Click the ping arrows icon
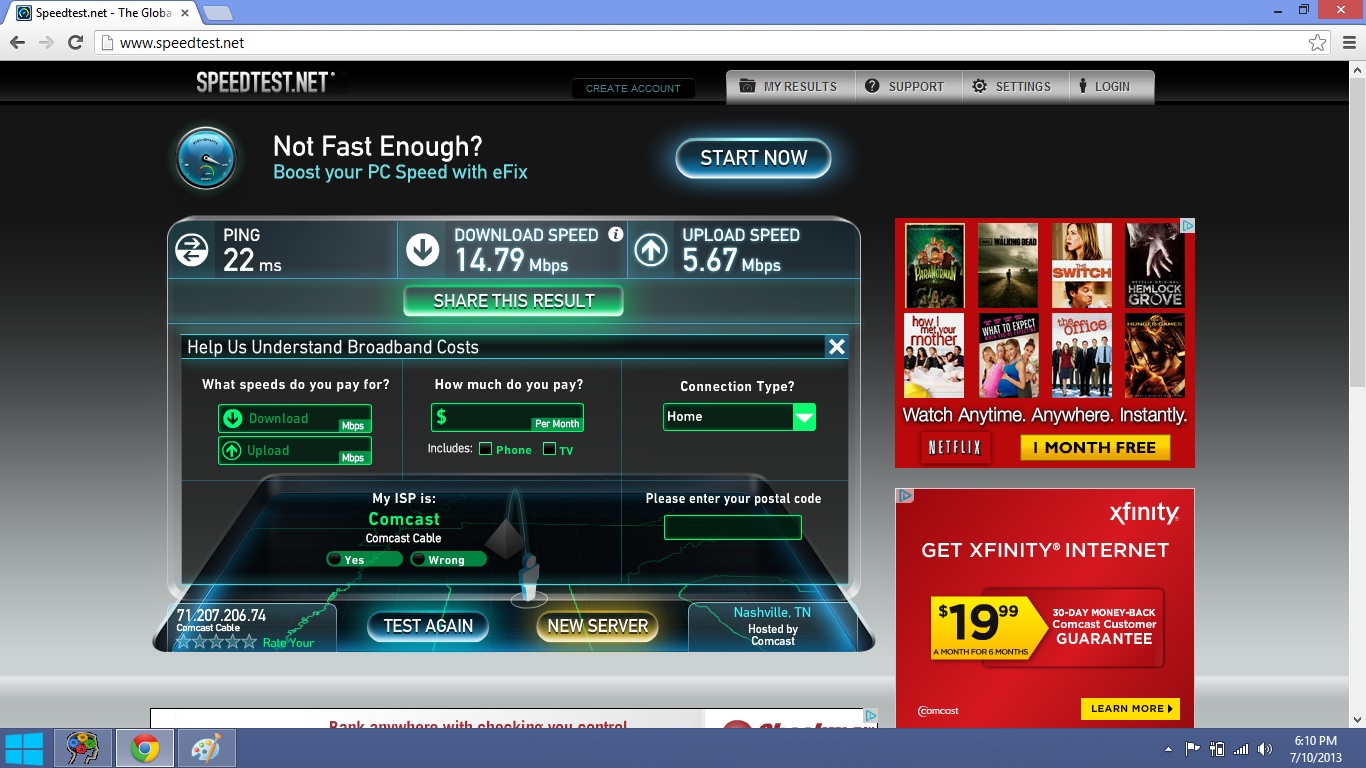This screenshot has height=768, width=1366. (x=192, y=250)
